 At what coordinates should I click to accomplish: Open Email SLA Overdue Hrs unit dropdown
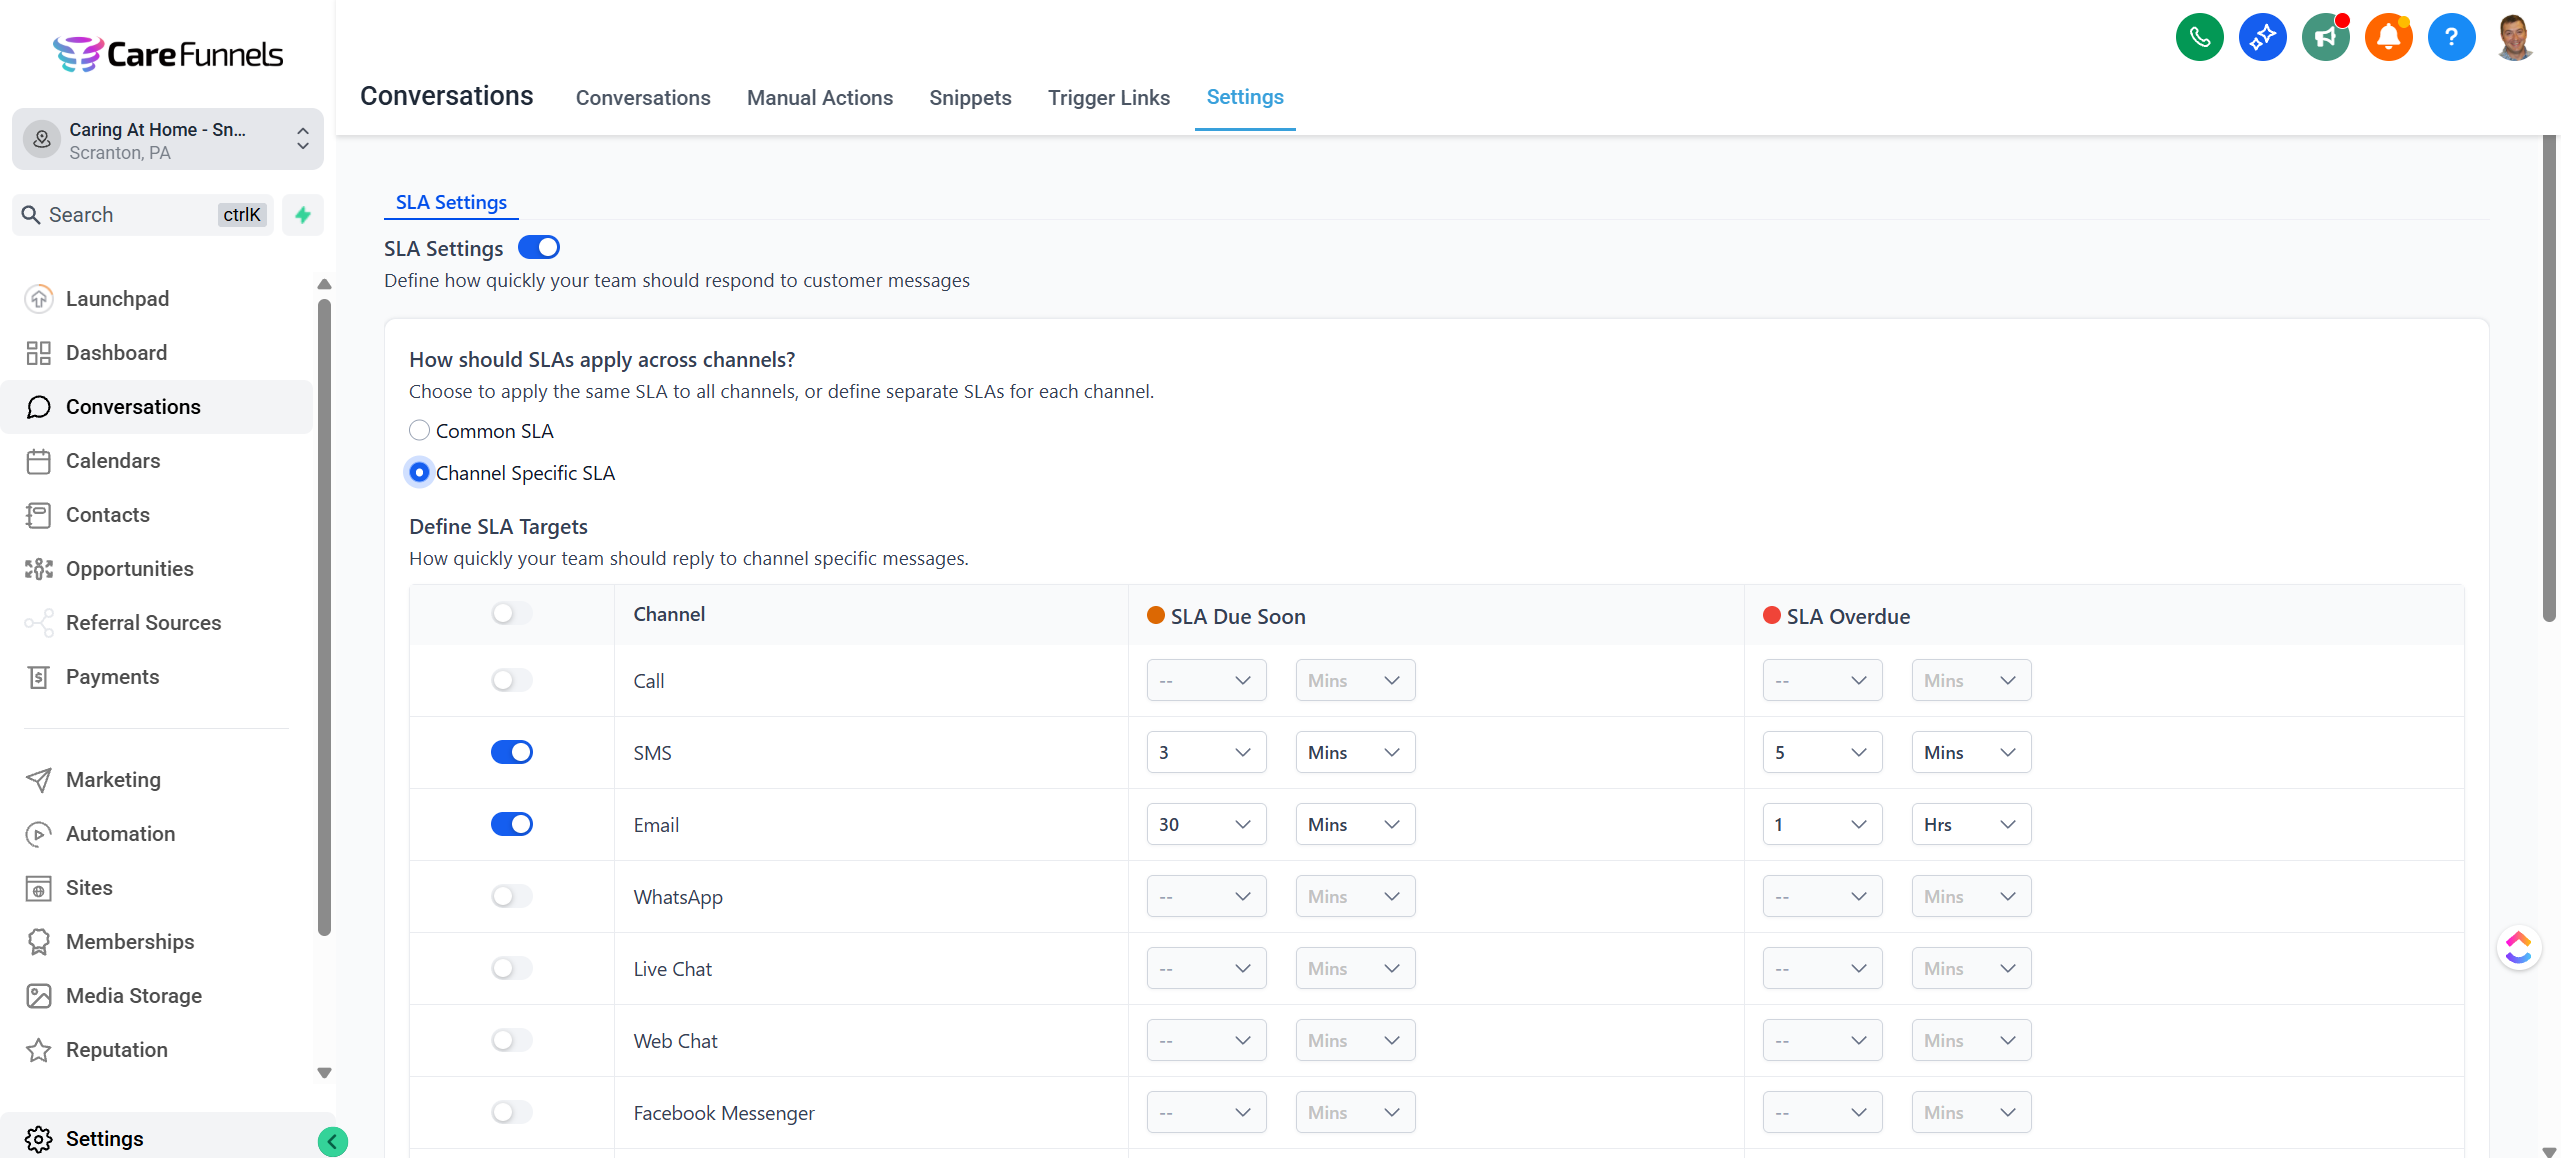click(1969, 824)
